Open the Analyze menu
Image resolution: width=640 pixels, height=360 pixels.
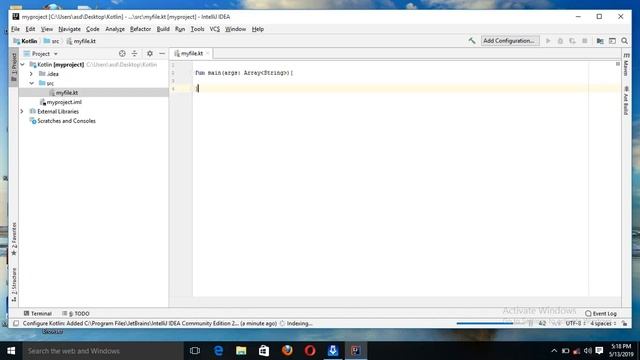click(115, 29)
